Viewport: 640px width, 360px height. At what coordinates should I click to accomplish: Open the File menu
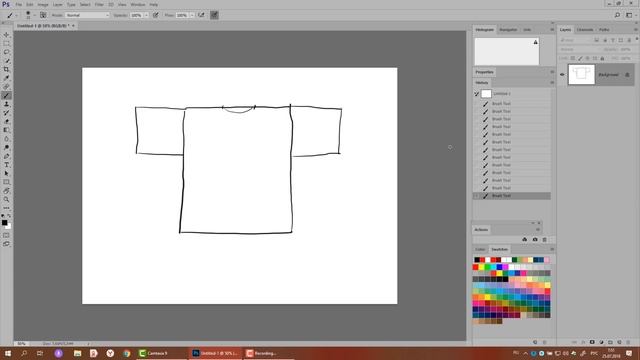[18, 4]
